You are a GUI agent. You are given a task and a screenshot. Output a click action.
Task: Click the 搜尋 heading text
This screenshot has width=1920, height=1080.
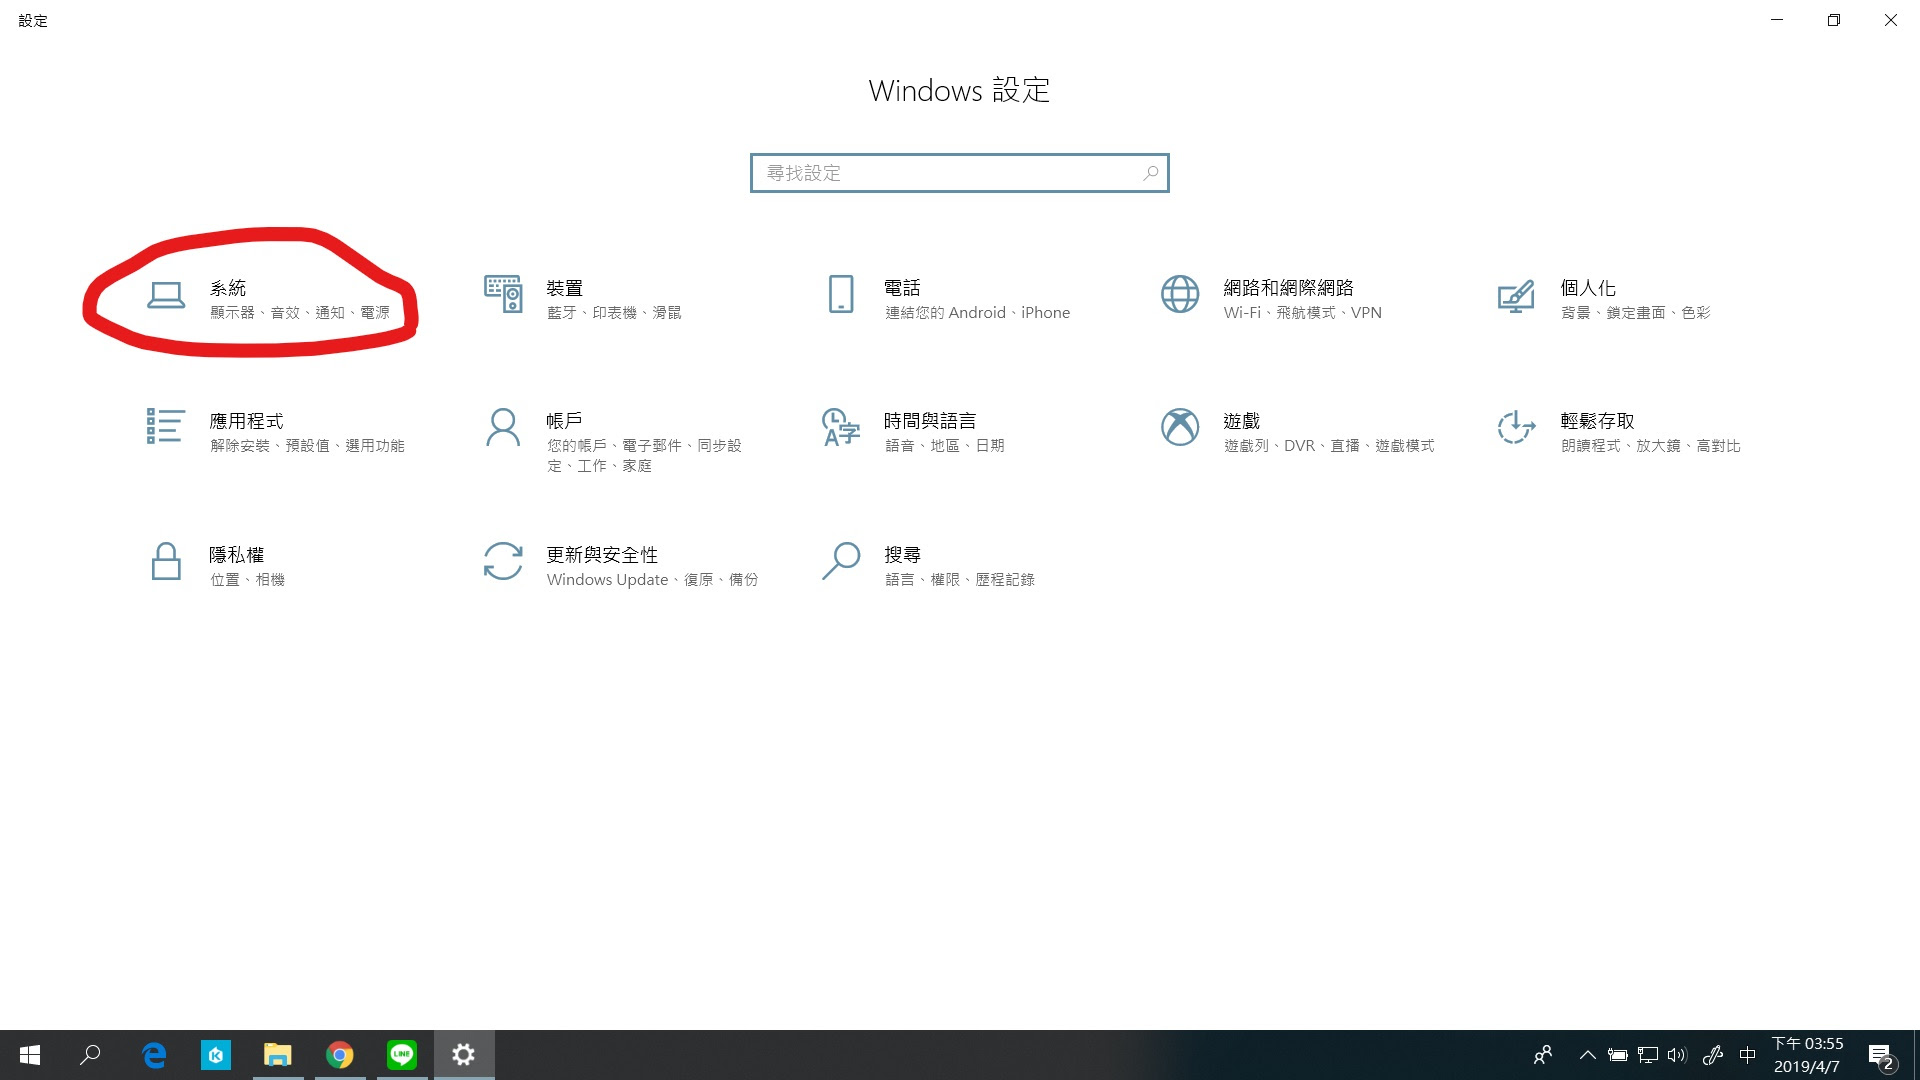click(x=902, y=555)
